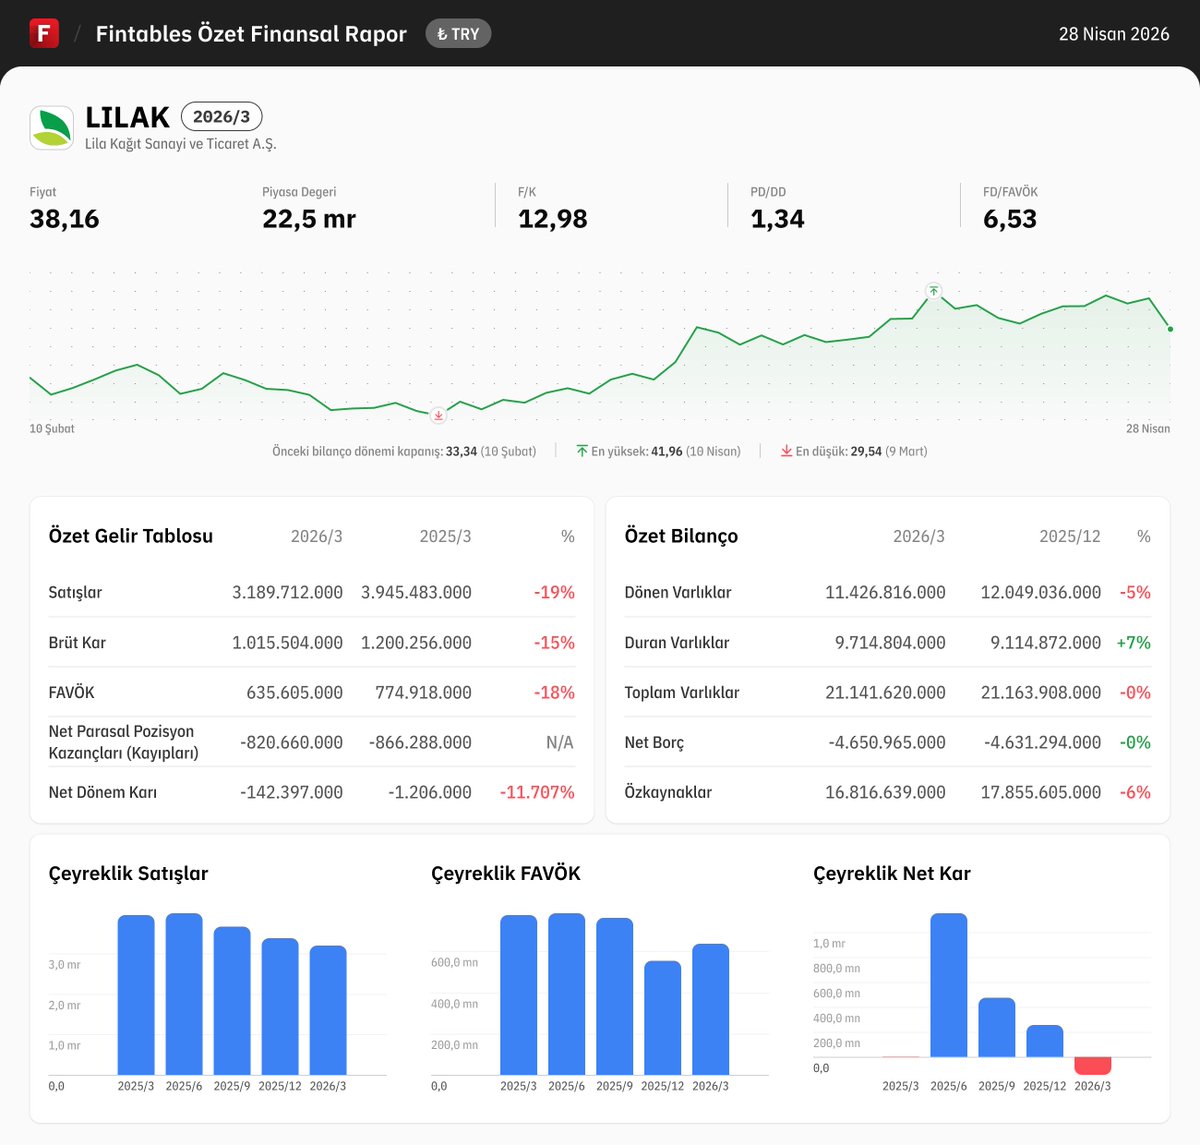Click the Net Dönem Karı value -142.397.000
Image resolution: width=1200 pixels, height=1145 pixels.
[x=291, y=792]
